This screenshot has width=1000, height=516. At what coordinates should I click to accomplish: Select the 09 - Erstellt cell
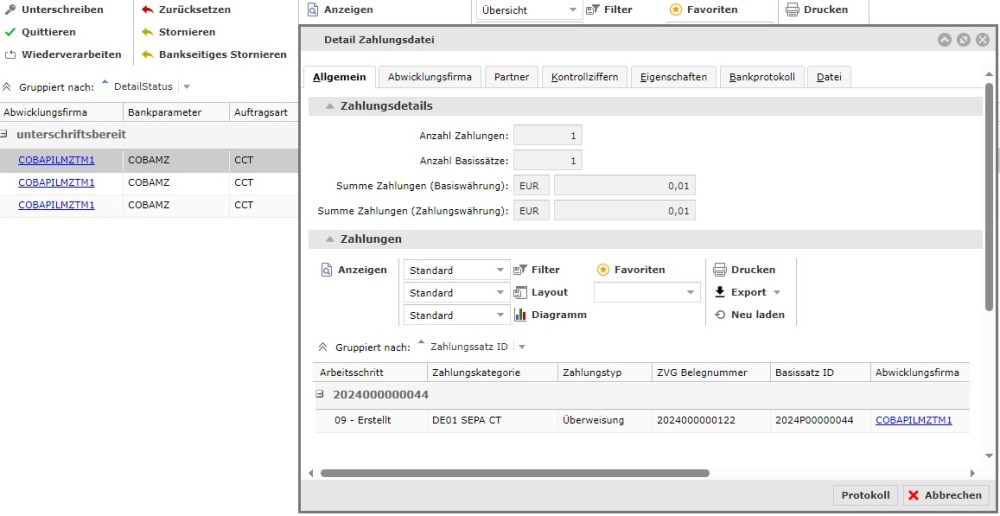[370, 420]
